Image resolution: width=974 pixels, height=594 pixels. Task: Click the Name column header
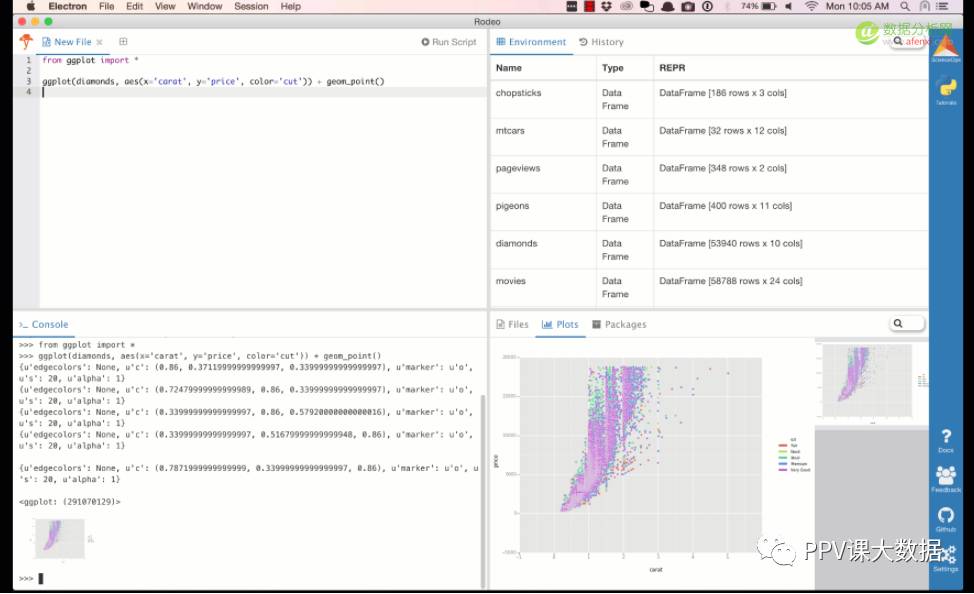pos(509,68)
